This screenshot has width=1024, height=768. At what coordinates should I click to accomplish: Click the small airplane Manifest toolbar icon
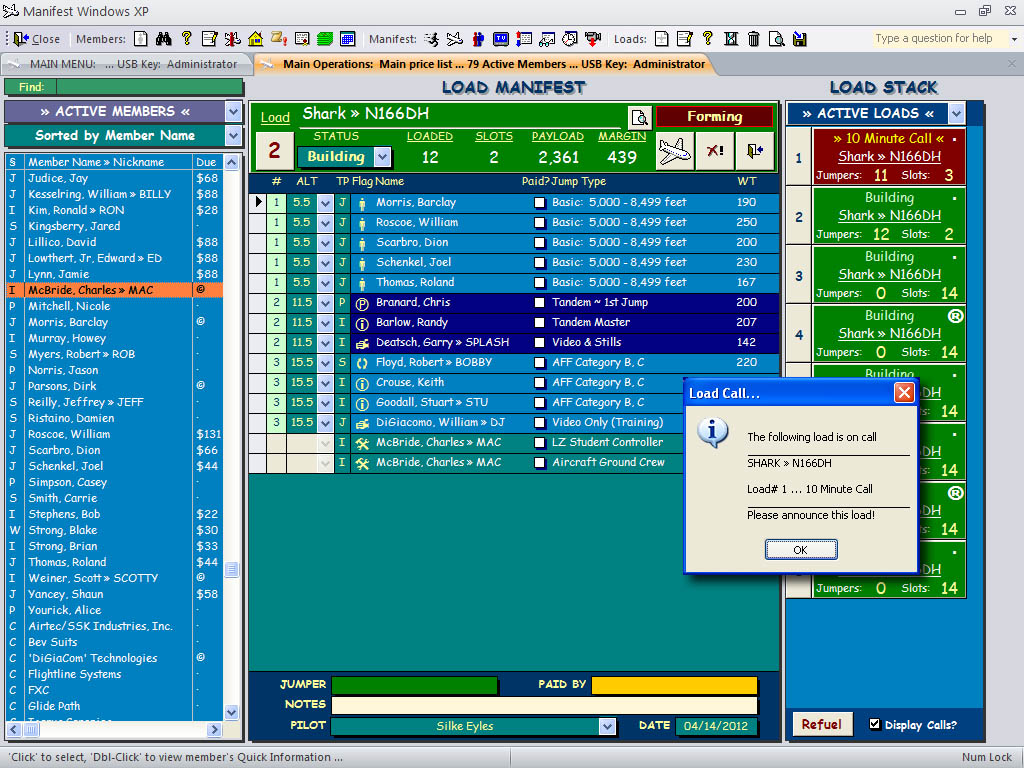coord(455,39)
